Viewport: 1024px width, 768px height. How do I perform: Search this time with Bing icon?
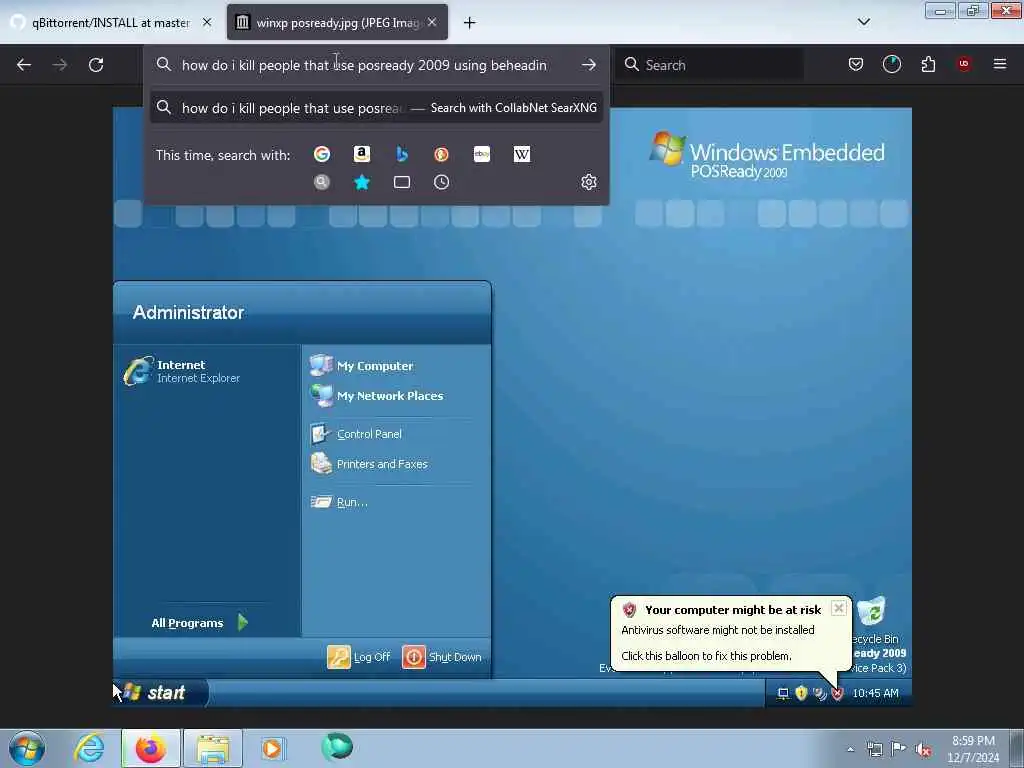pos(402,154)
